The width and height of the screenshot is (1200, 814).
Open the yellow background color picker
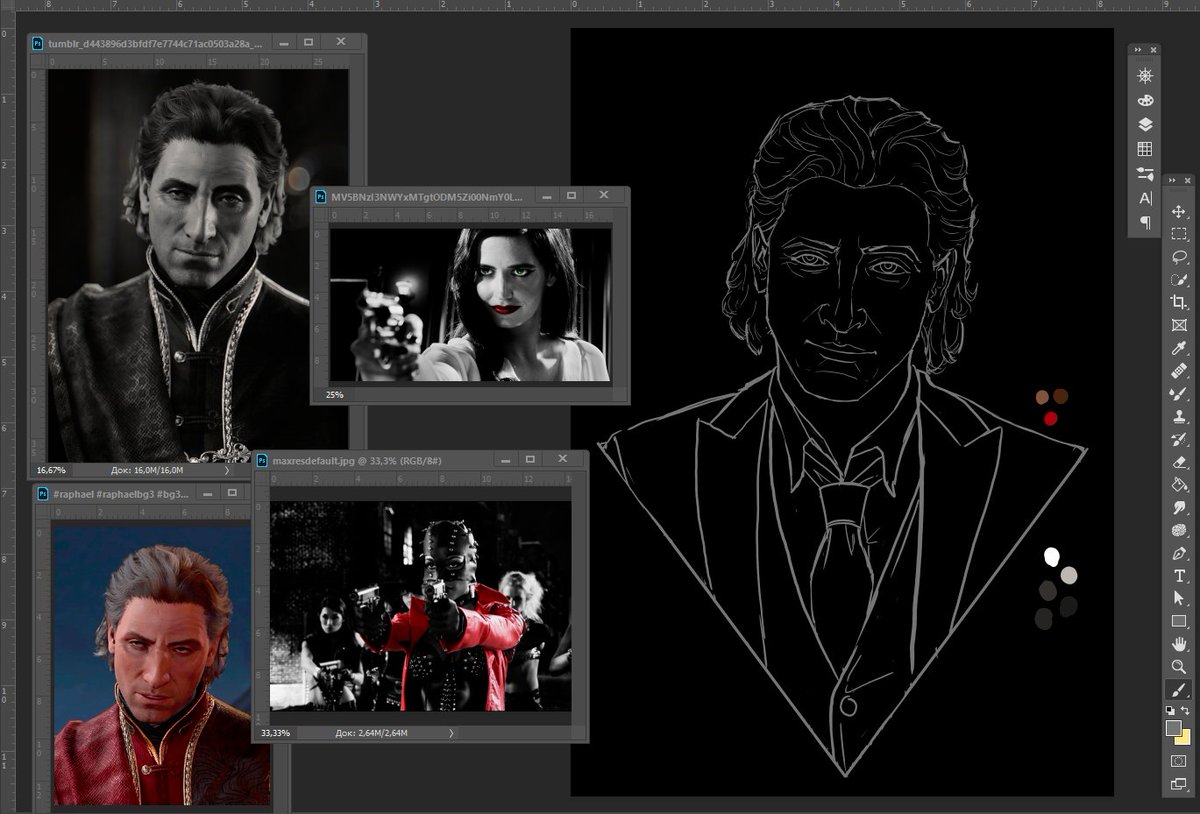[x=1185, y=738]
